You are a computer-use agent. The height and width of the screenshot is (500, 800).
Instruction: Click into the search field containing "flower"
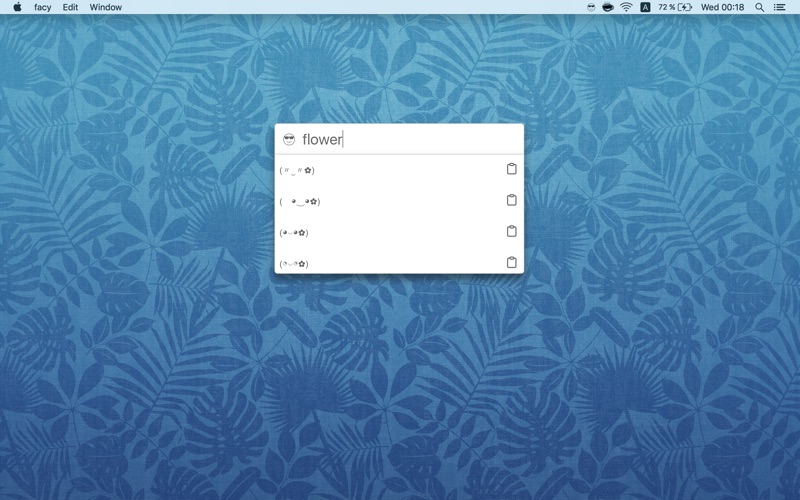(408, 139)
